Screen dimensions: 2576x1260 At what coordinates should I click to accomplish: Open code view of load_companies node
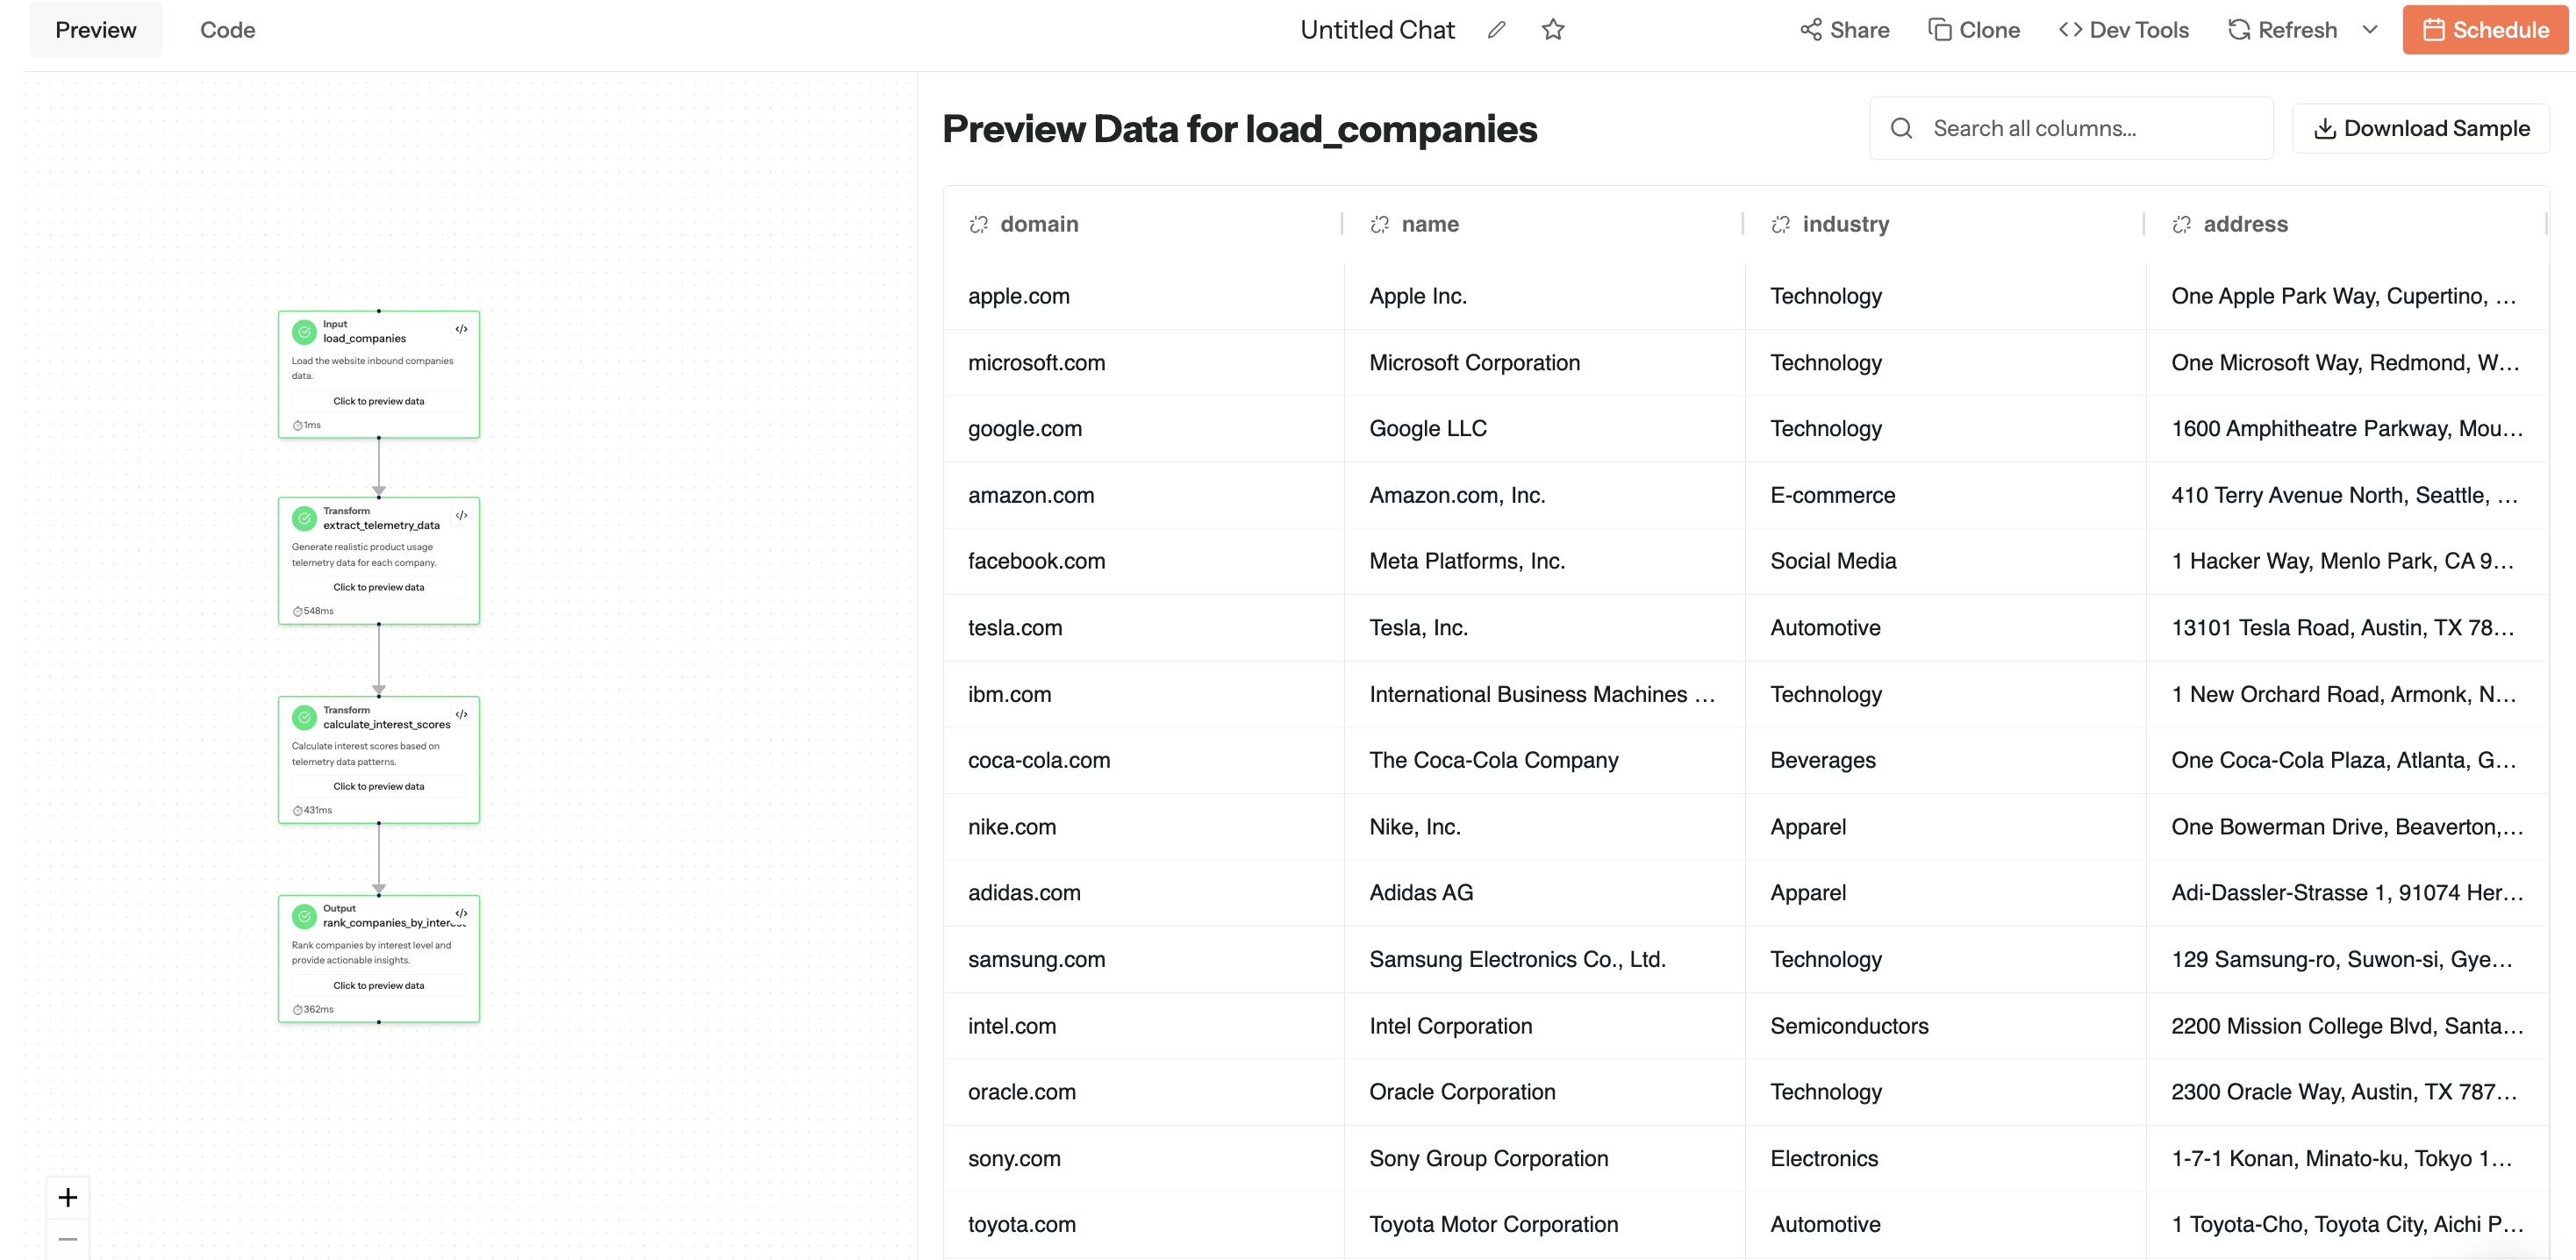tap(461, 329)
